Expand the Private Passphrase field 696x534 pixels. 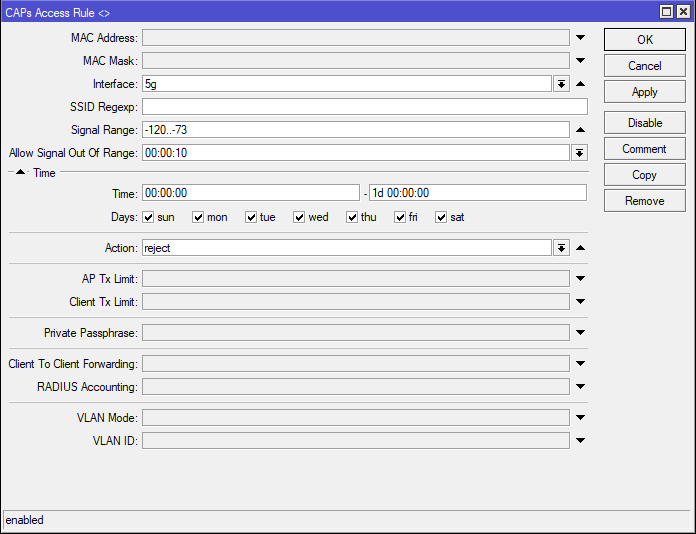580,332
